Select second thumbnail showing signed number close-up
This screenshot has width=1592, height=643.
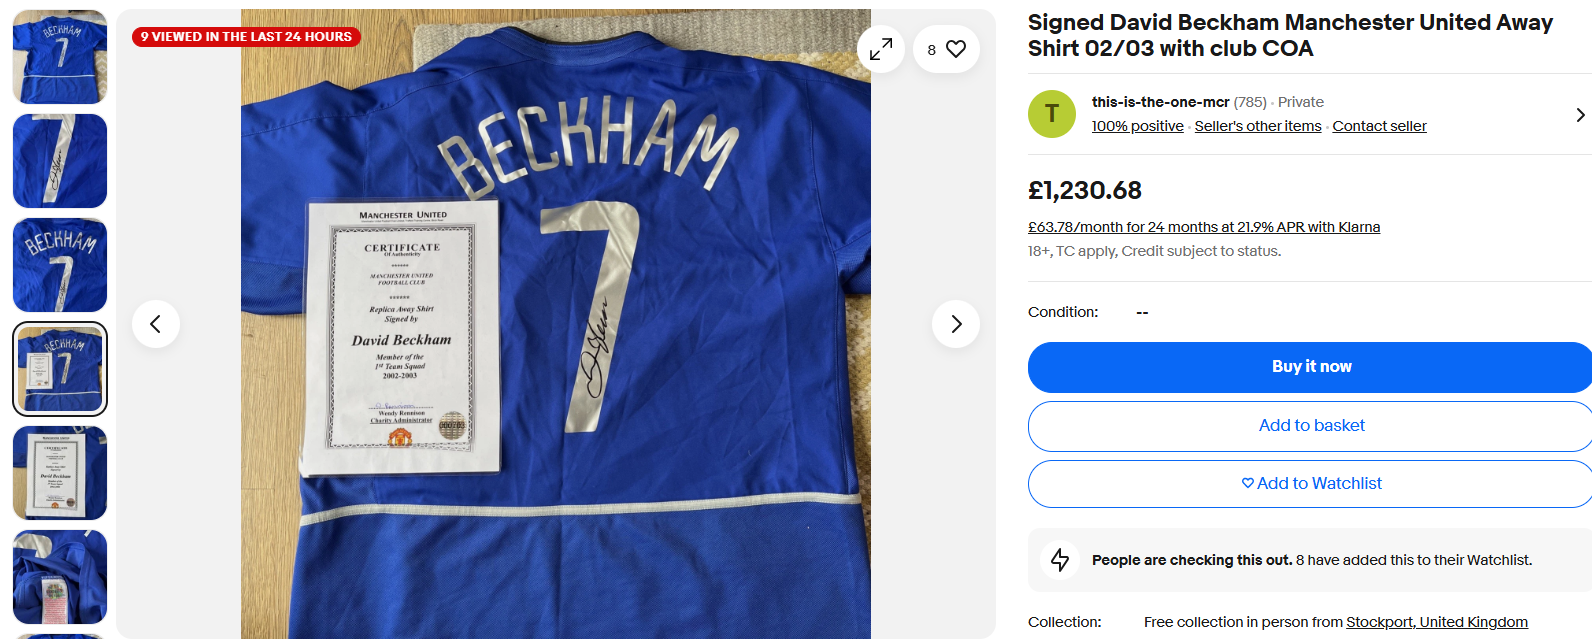point(60,161)
